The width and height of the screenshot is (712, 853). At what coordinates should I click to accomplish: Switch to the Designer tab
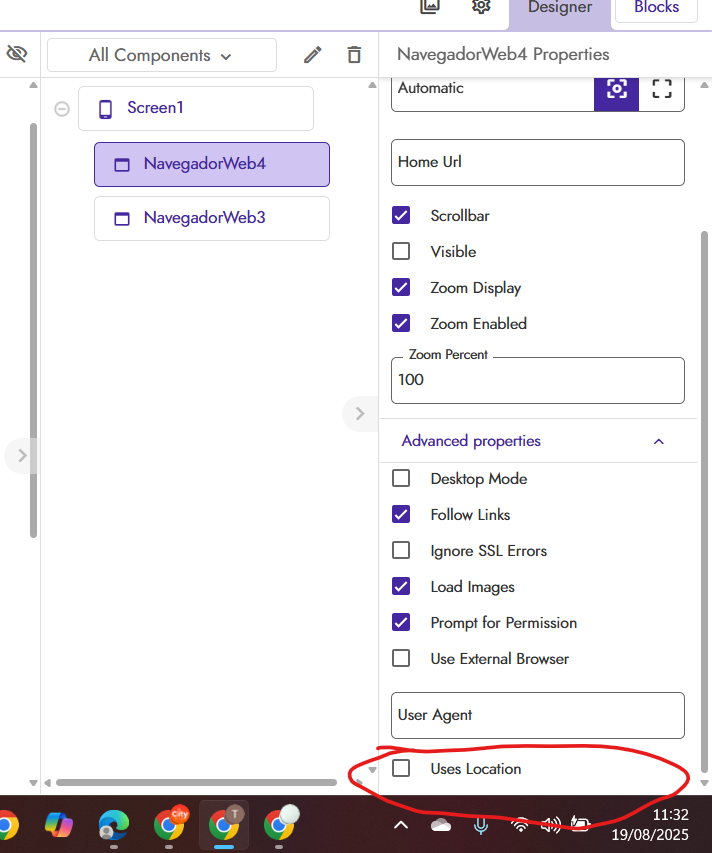click(x=560, y=8)
